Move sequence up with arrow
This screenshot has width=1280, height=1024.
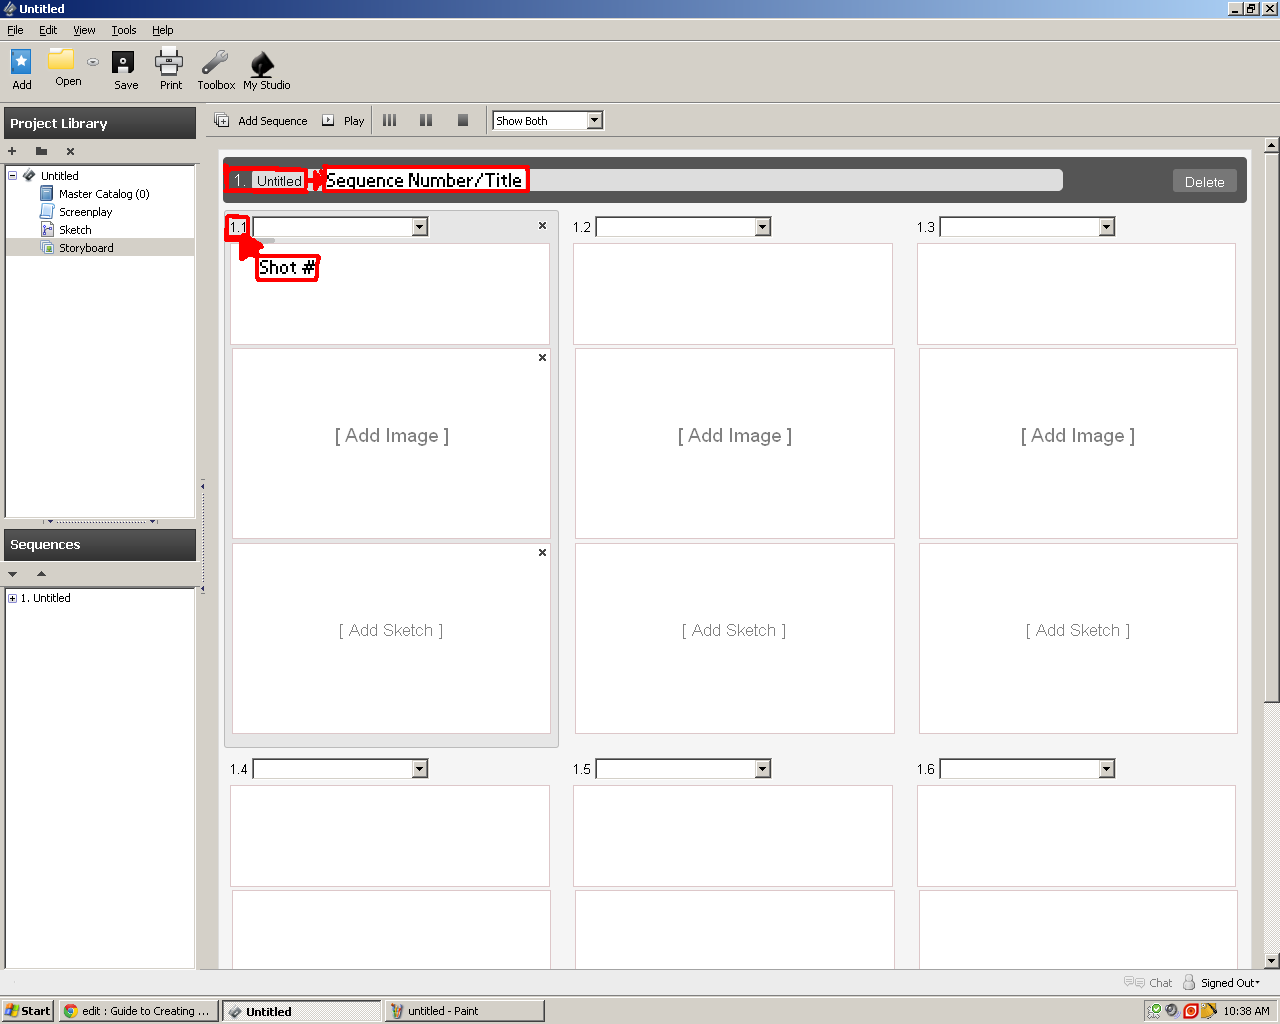pyautogui.click(x=41, y=574)
